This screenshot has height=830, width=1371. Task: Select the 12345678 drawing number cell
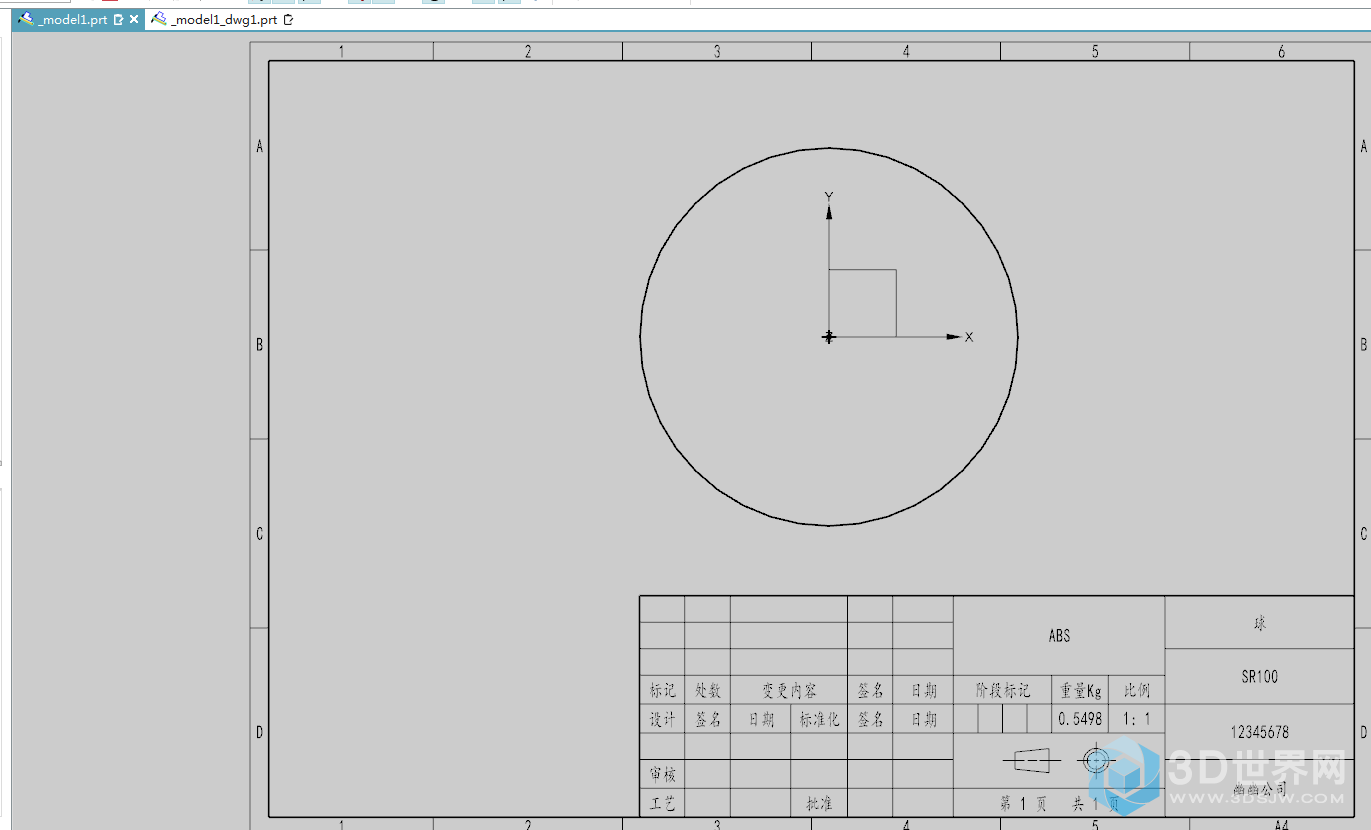1259,732
